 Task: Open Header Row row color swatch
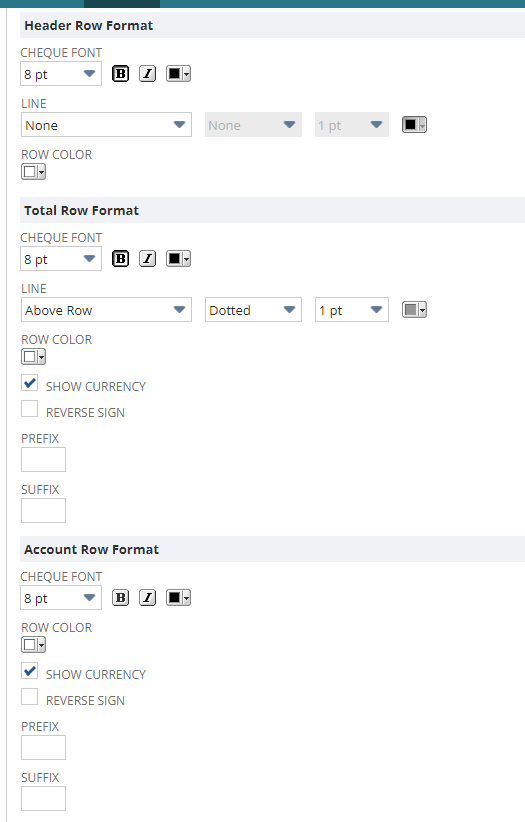click(34, 171)
